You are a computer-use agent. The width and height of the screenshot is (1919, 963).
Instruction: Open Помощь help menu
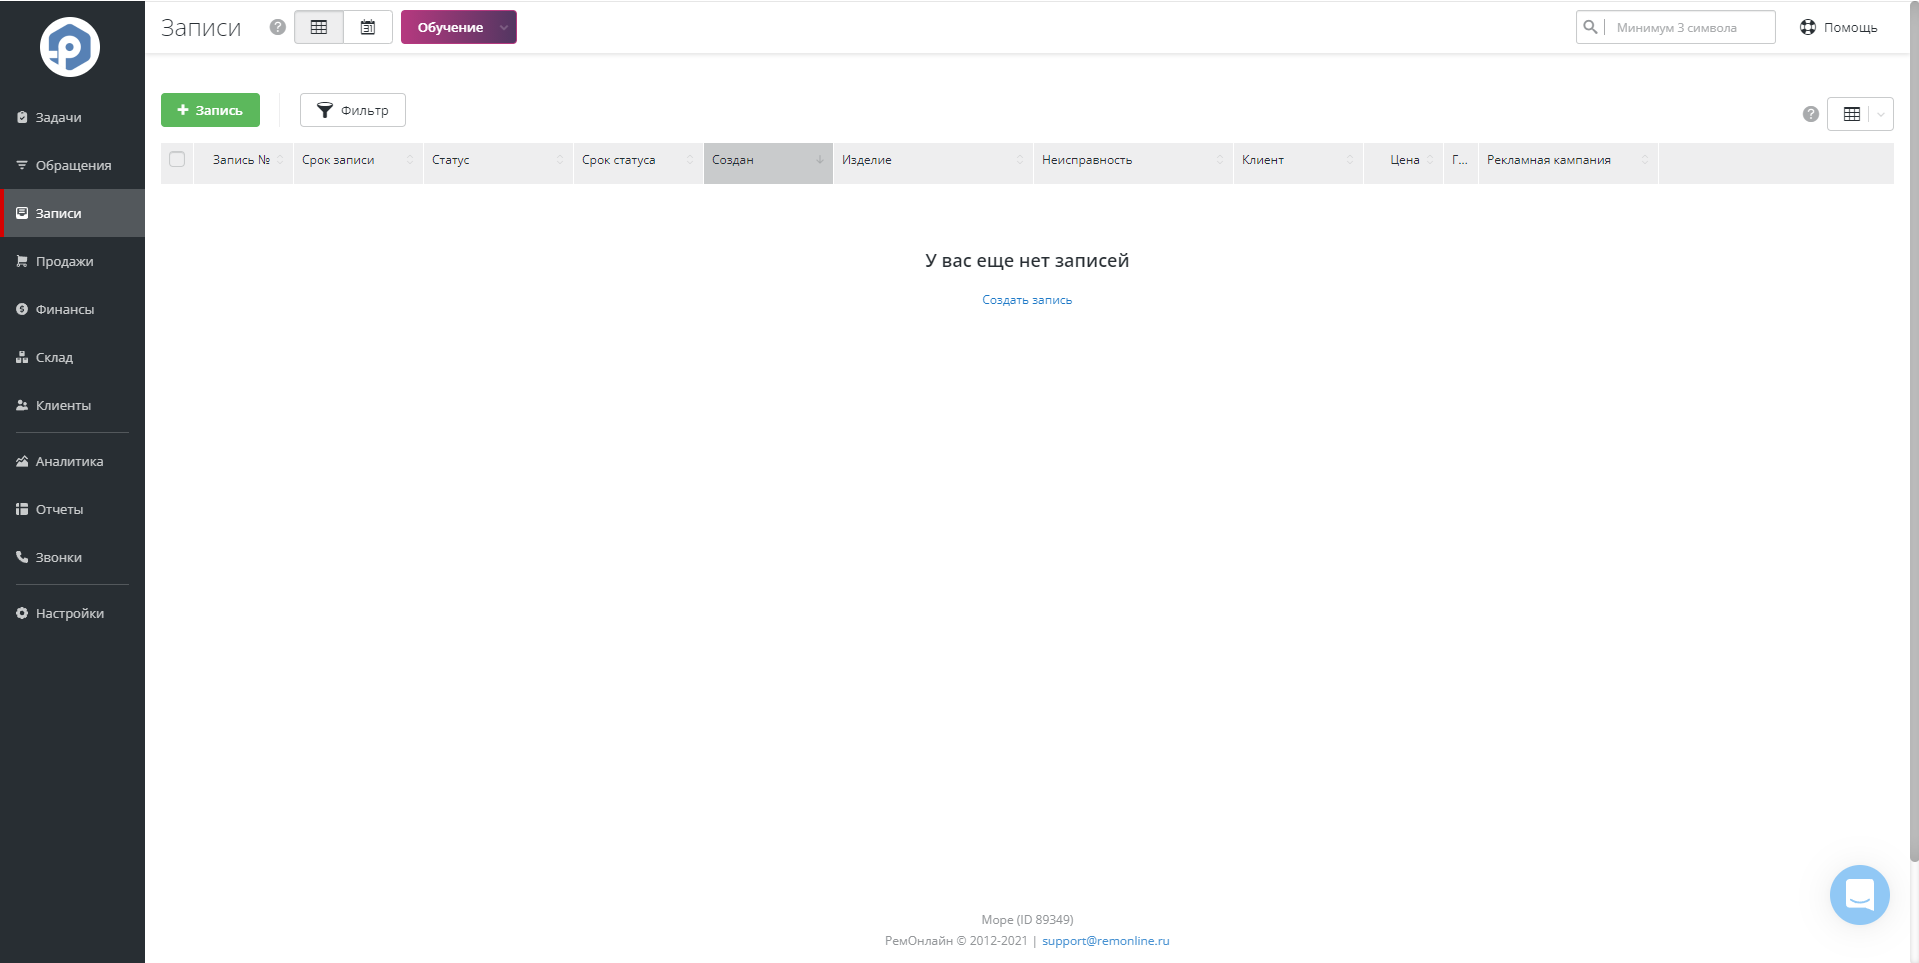click(x=1839, y=27)
